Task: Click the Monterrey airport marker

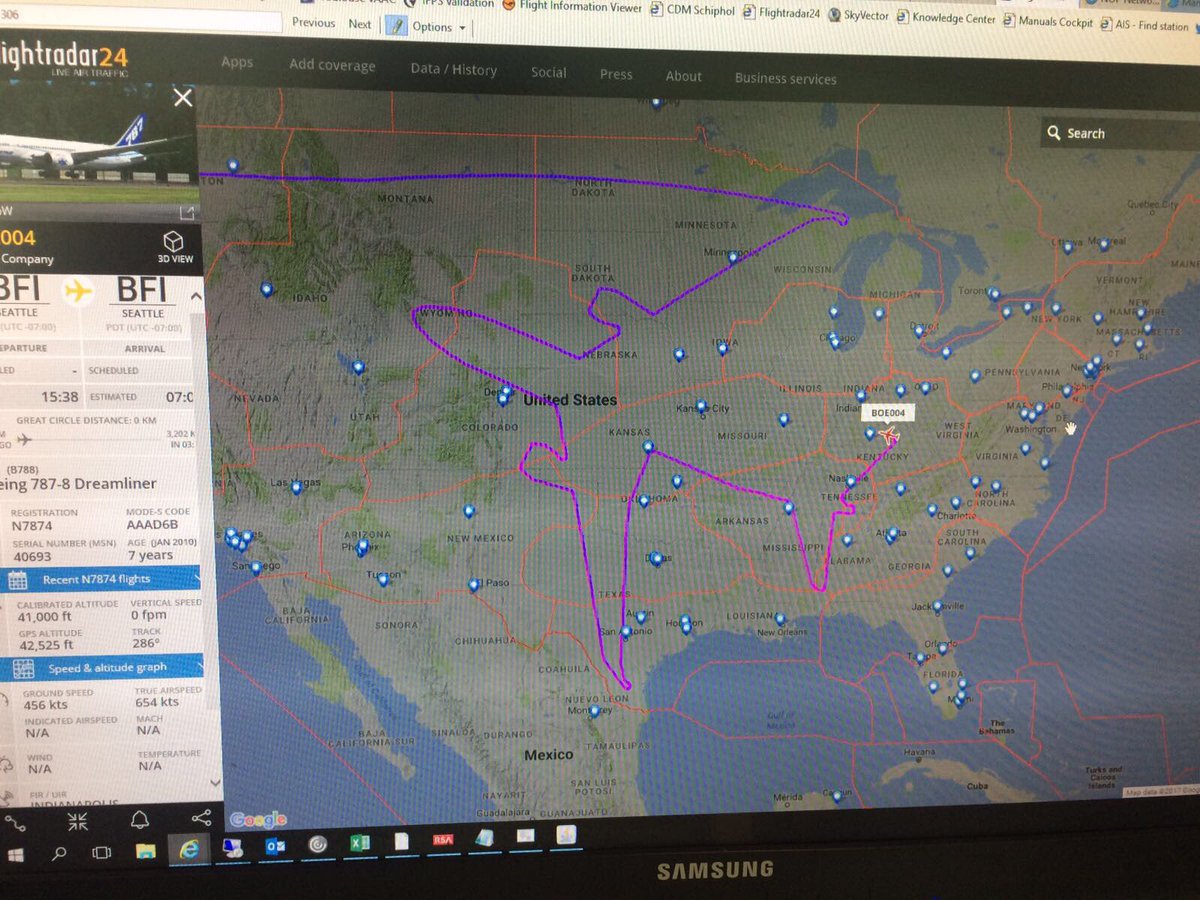Action: point(594,712)
